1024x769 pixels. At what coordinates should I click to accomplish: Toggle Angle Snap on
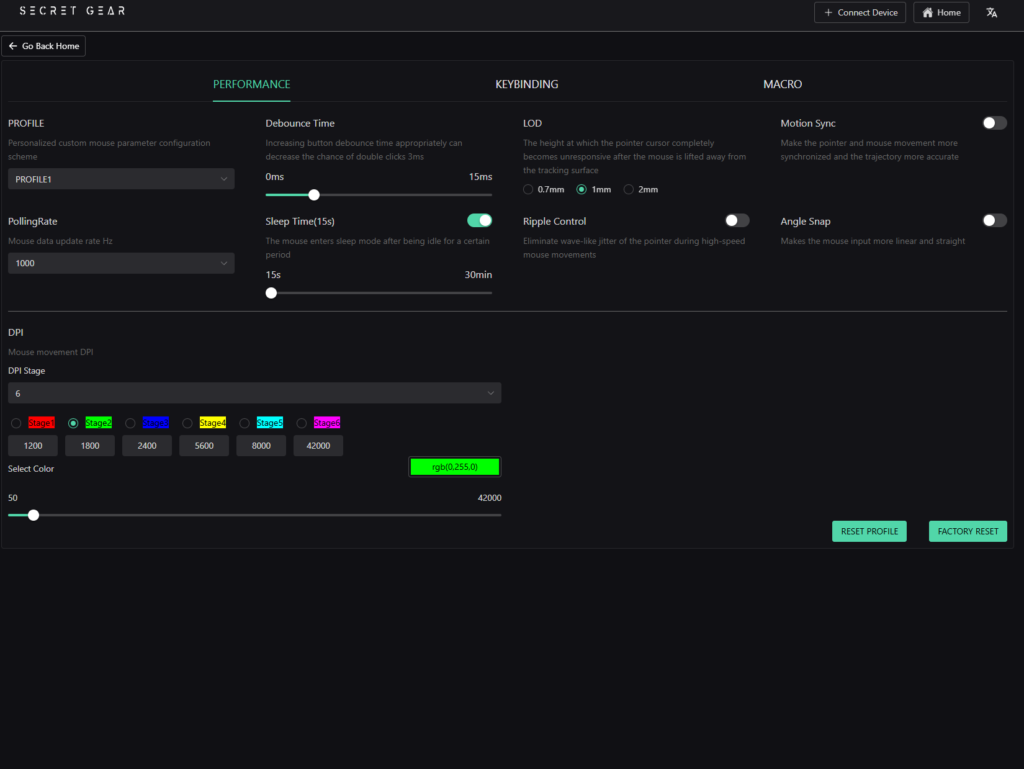point(994,221)
